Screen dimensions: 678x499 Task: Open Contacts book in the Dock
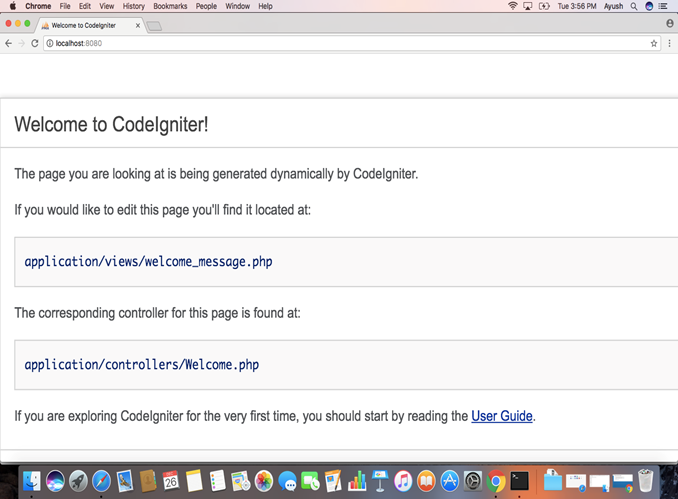click(x=148, y=481)
